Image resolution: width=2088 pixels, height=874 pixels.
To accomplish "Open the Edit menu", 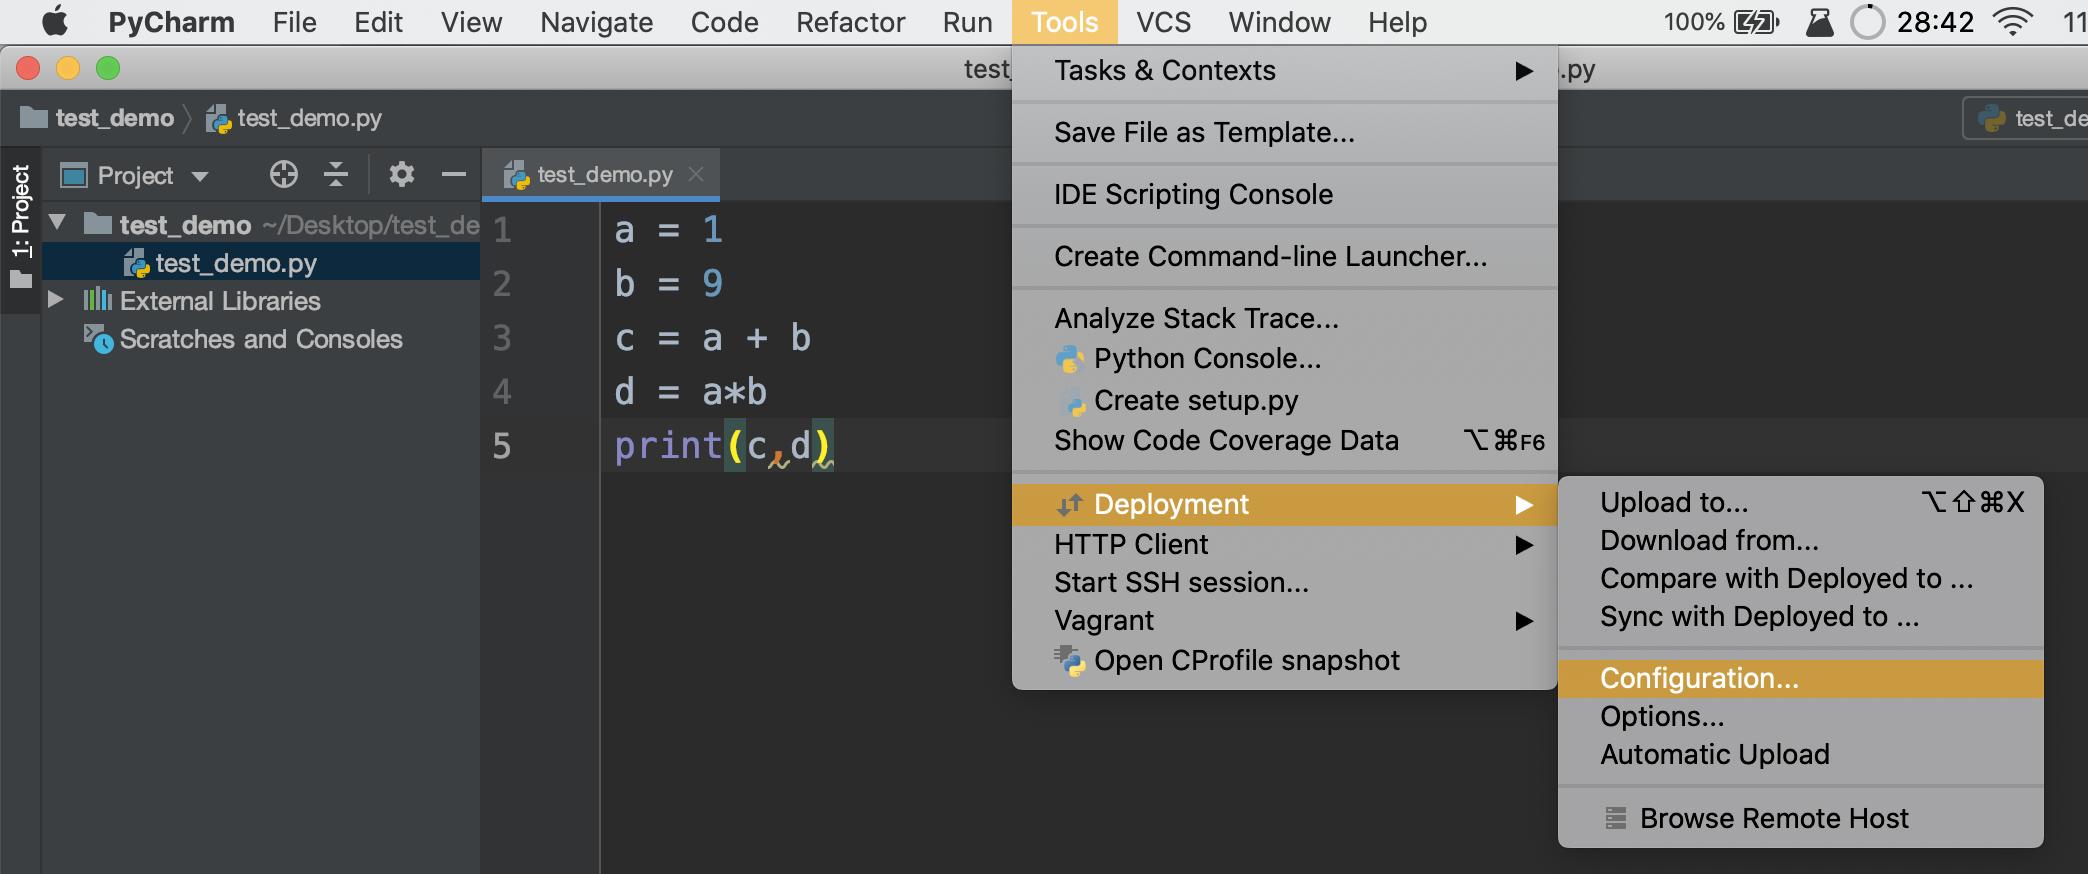I will (378, 22).
